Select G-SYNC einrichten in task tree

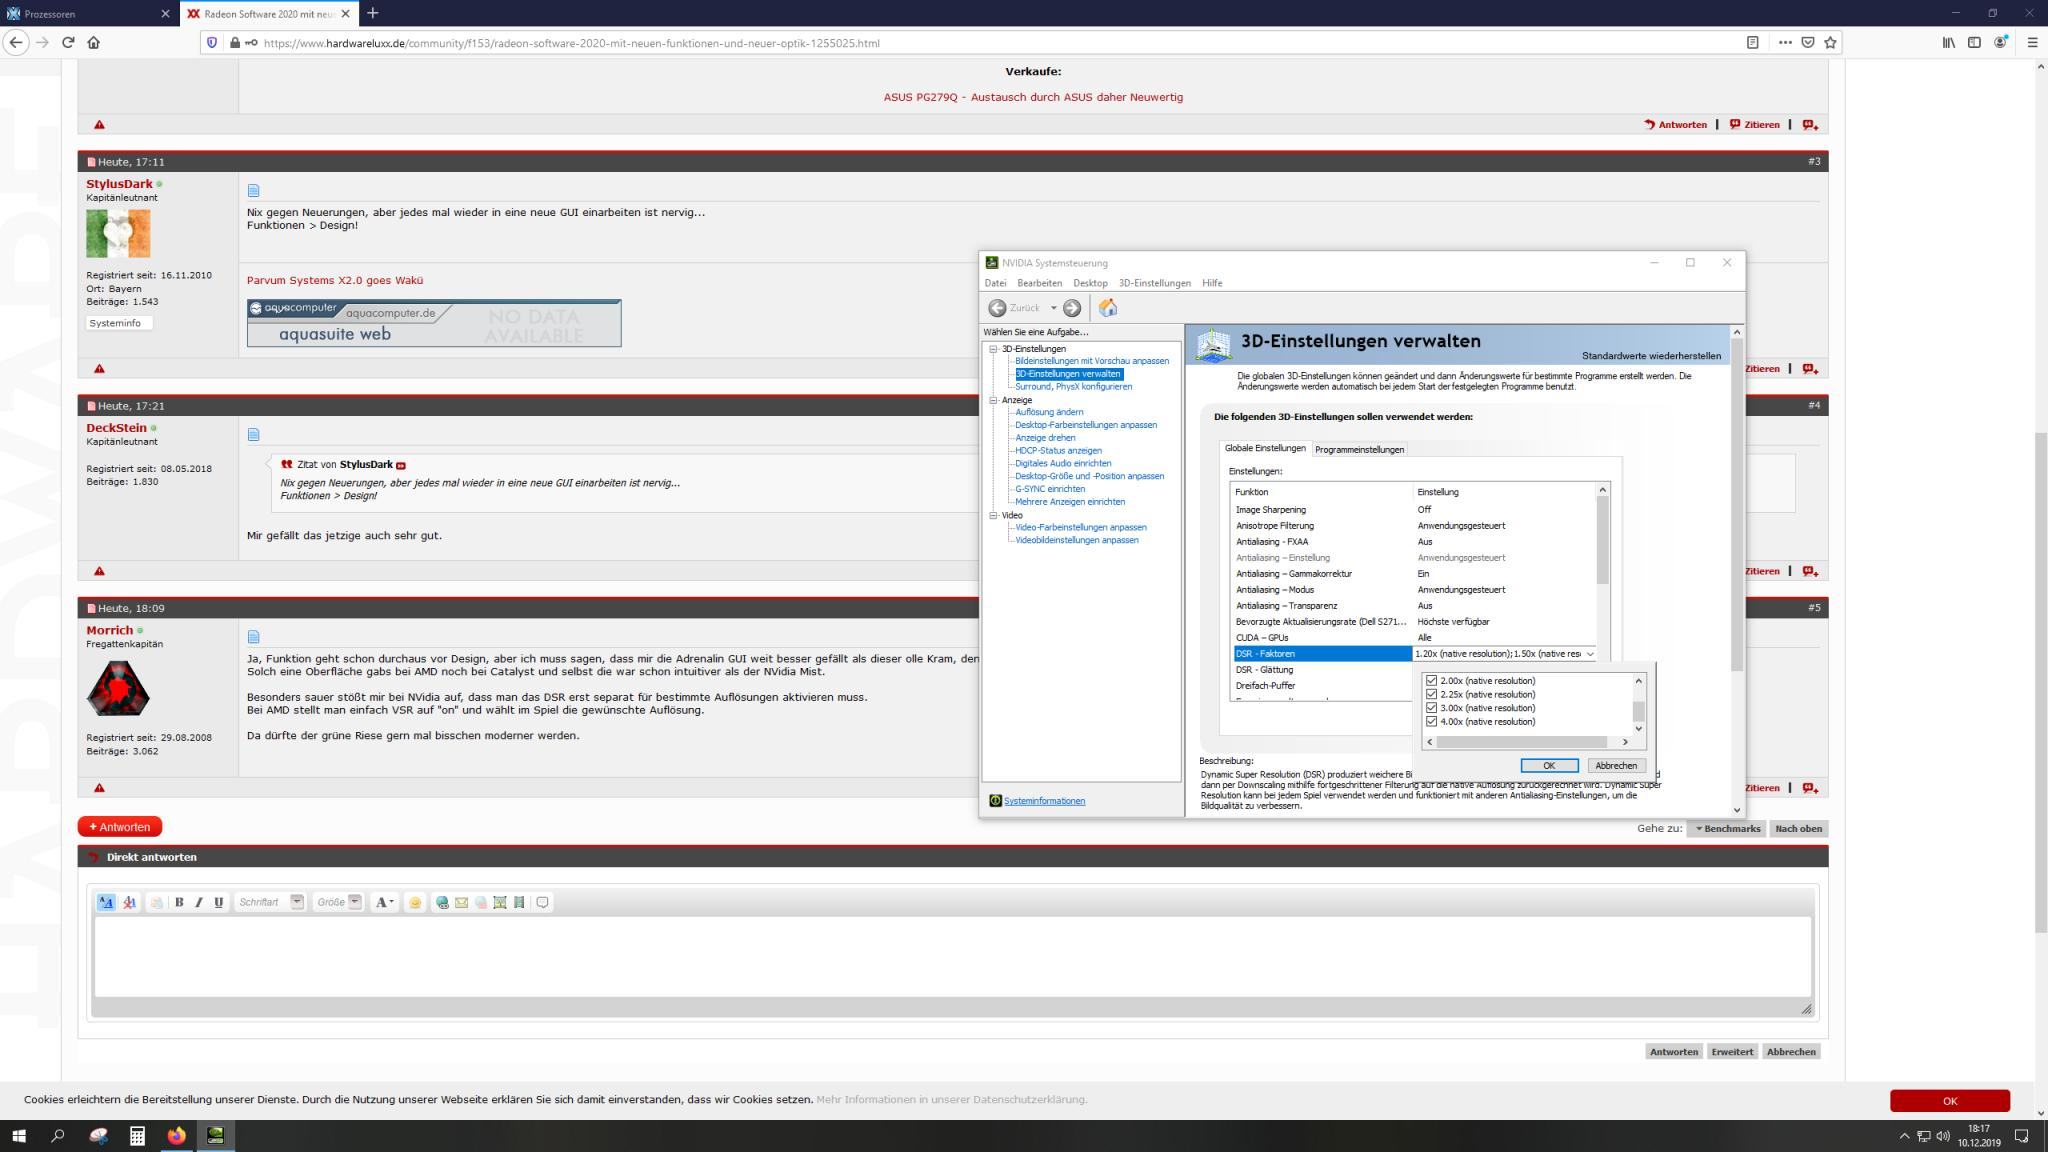coord(1050,489)
